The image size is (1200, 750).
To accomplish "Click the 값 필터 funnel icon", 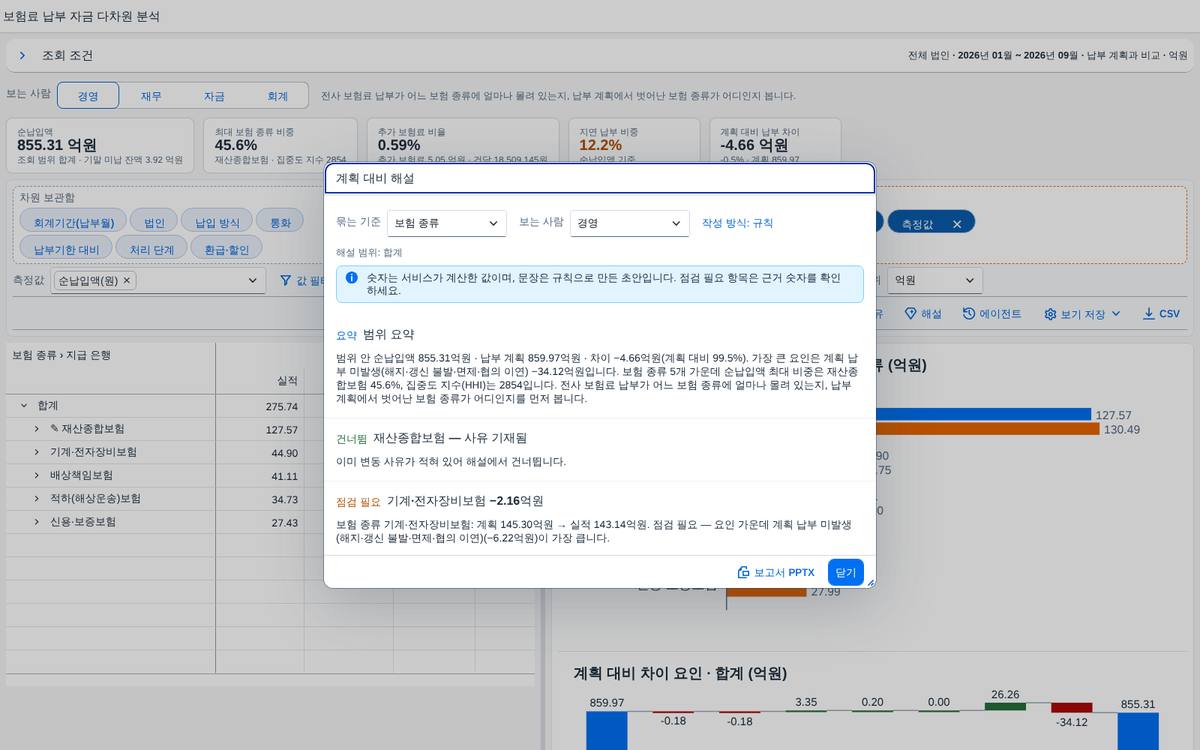I will 285,281.
